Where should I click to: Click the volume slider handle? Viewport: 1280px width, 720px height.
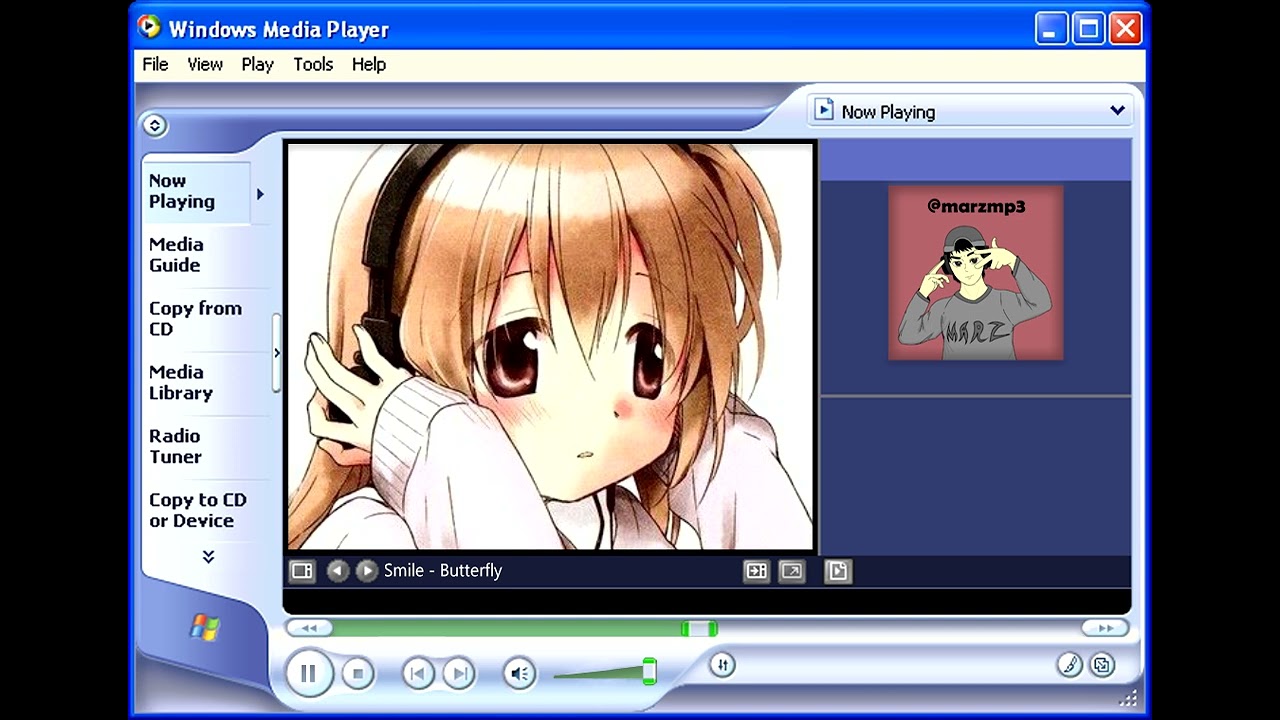pyautogui.click(x=649, y=671)
